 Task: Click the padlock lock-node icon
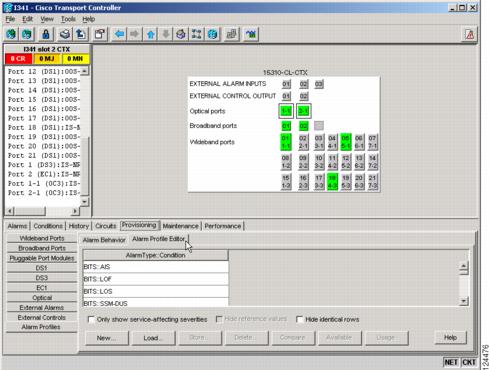[46, 34]
